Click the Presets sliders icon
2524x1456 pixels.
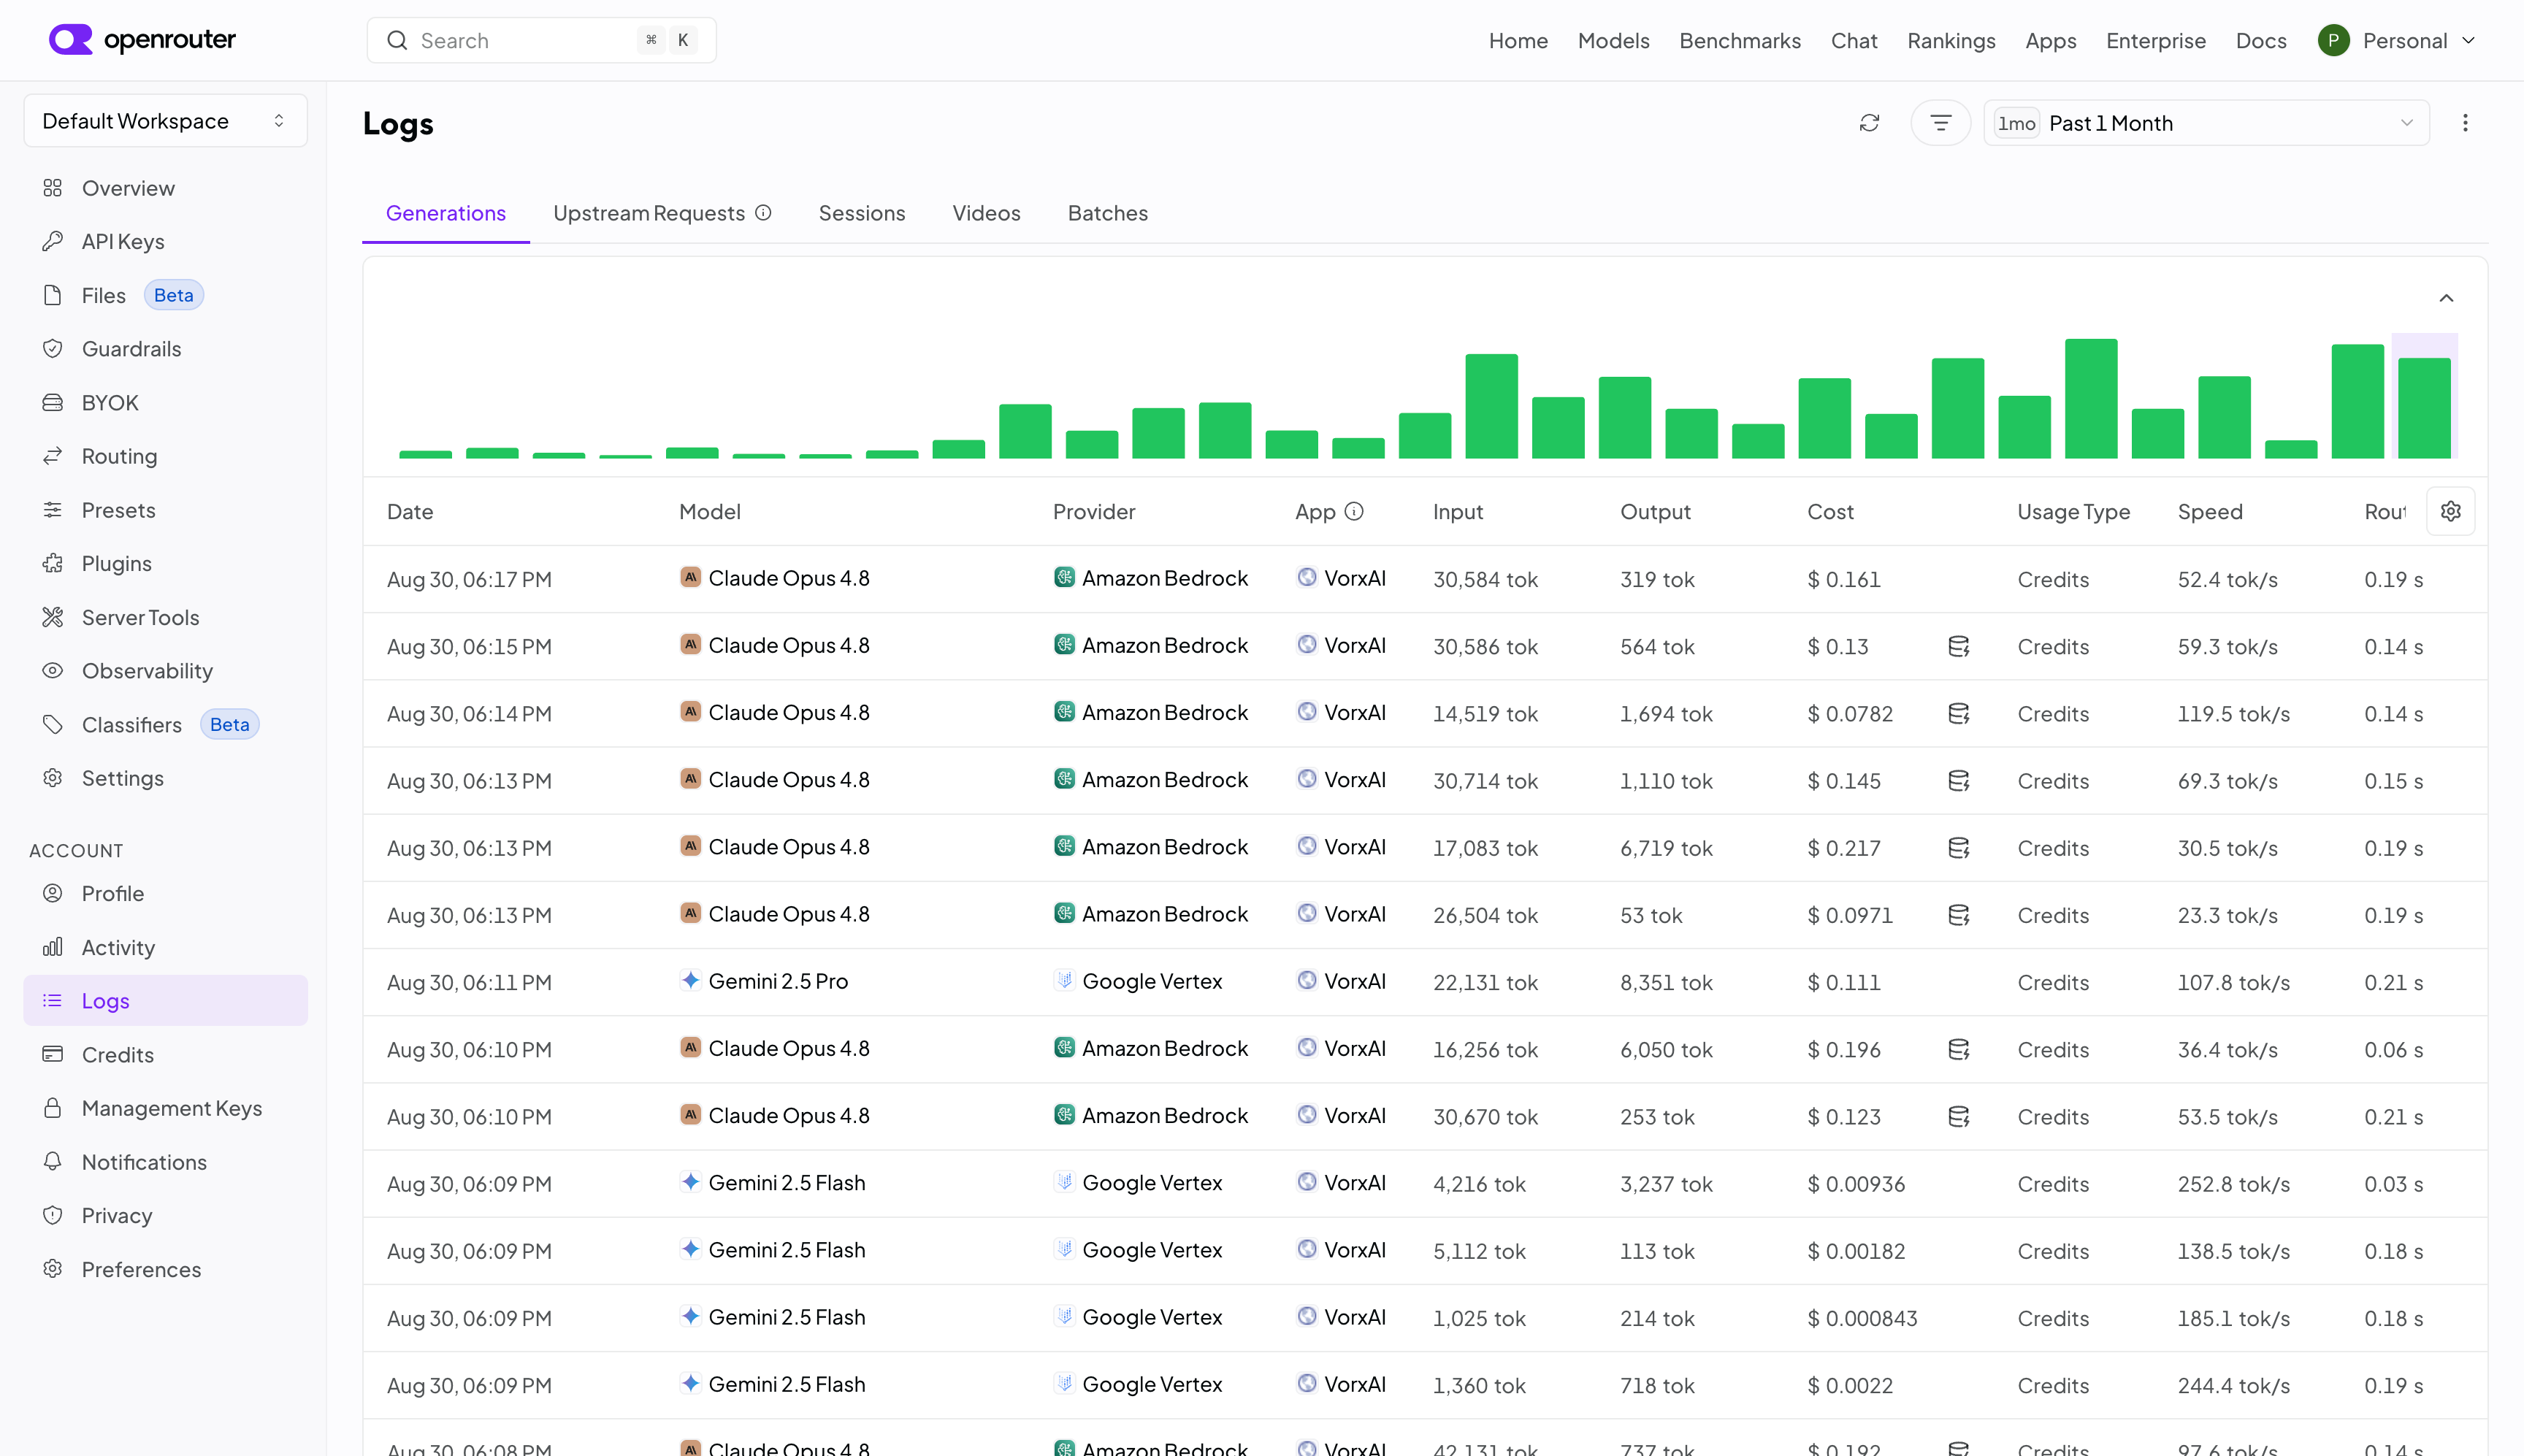tap(53, 510)
